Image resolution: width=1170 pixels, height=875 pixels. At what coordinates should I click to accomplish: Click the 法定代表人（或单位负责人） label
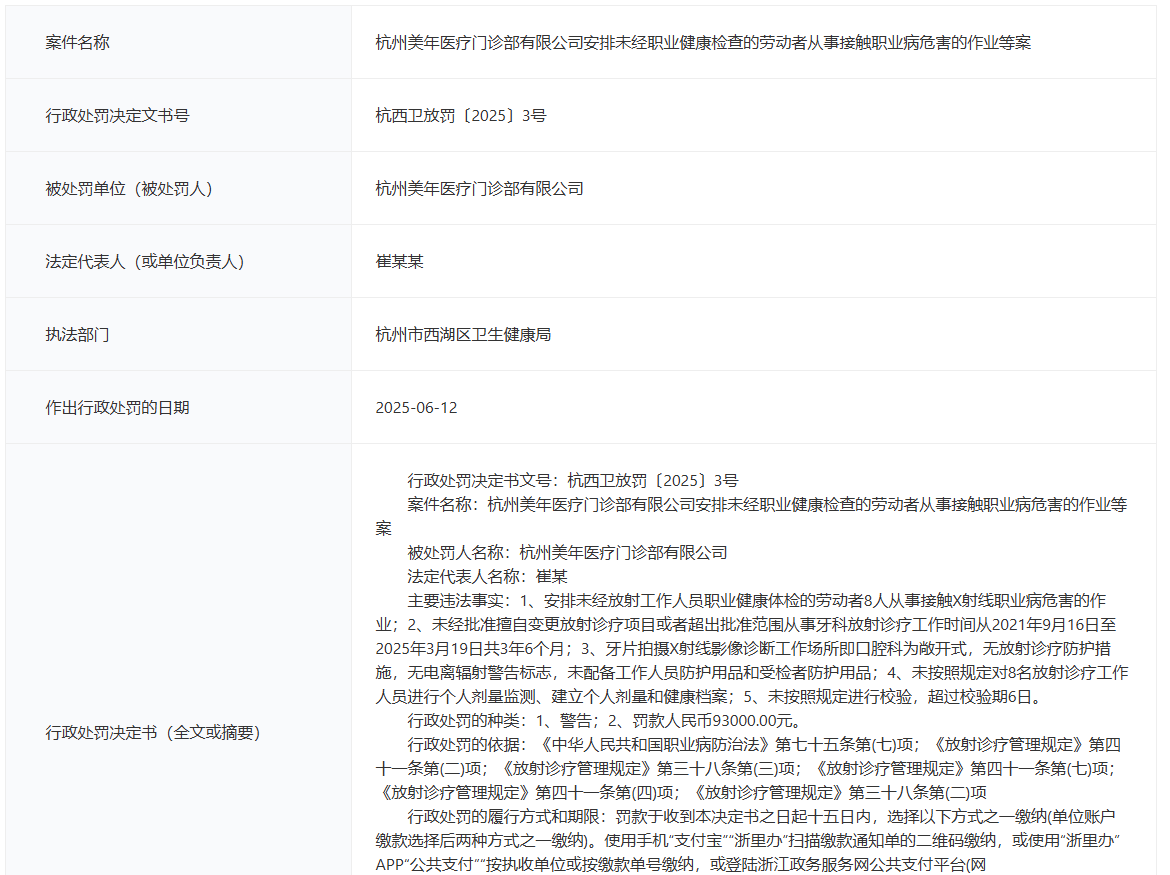[x=145, y=262]
